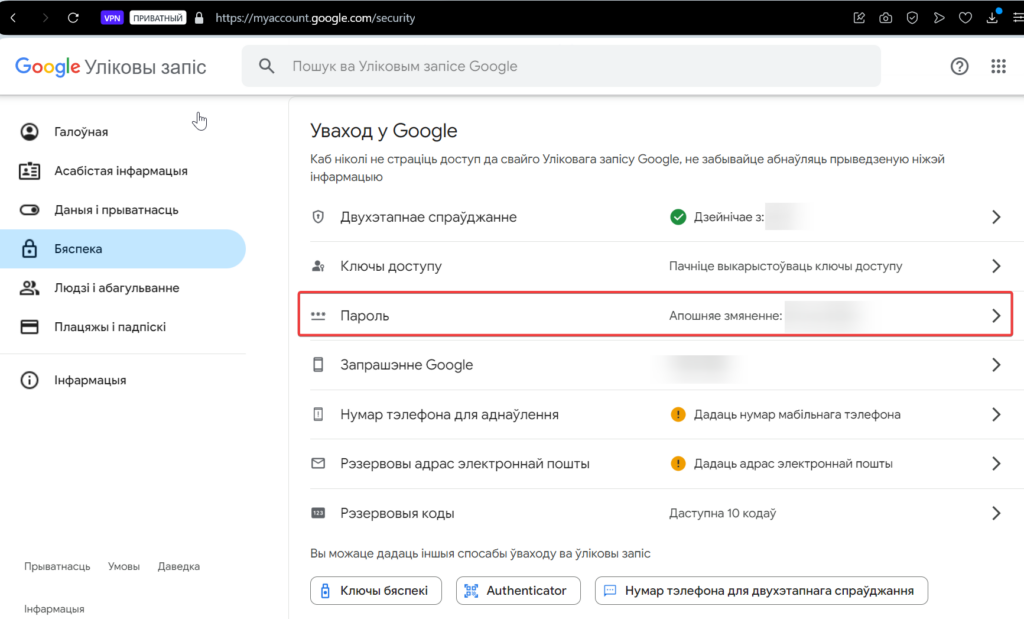Click the Запрашэнне Google label
This screenshot has height=619, width=1024.
[406, 364]
